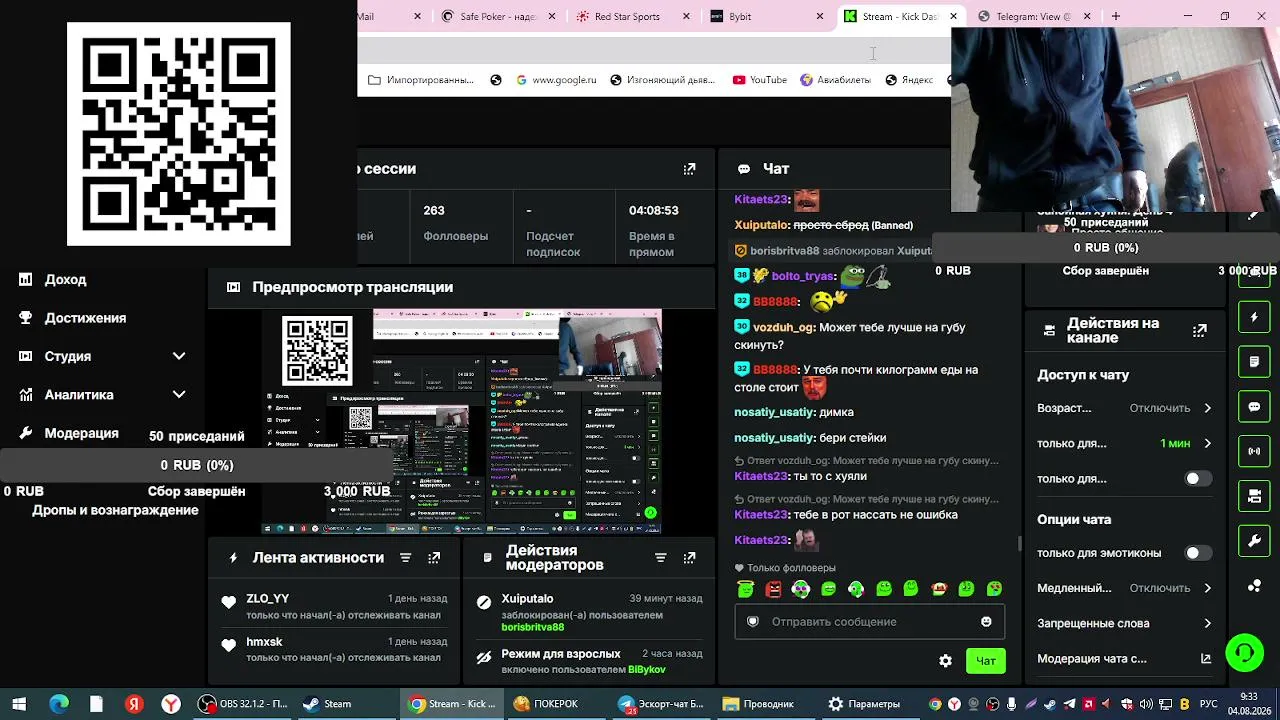The height and width of the screenshot is (720, 1280).
Task: Click the stream preview thumbnail
Action: 462,421
